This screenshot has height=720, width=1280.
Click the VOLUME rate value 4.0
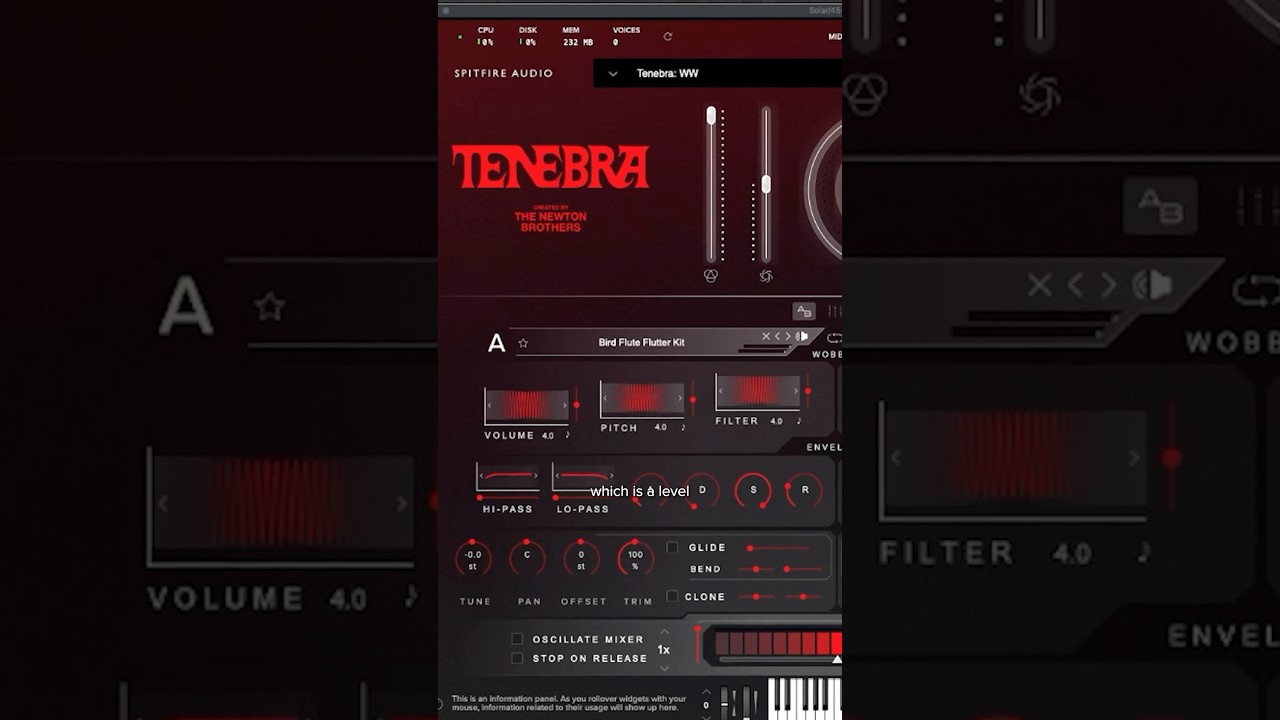coord(548,436)
